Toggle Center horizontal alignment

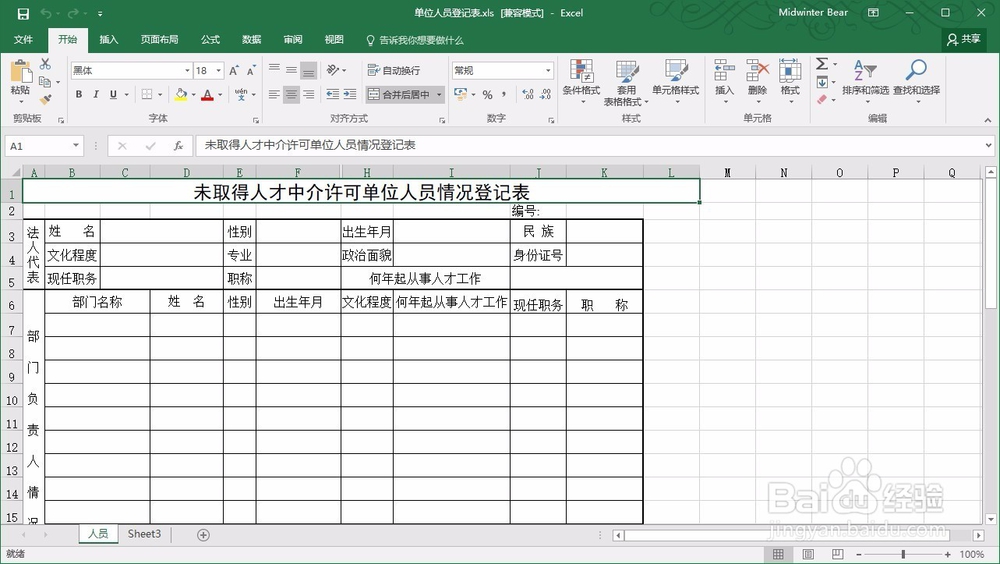click(x=291, y=94)
